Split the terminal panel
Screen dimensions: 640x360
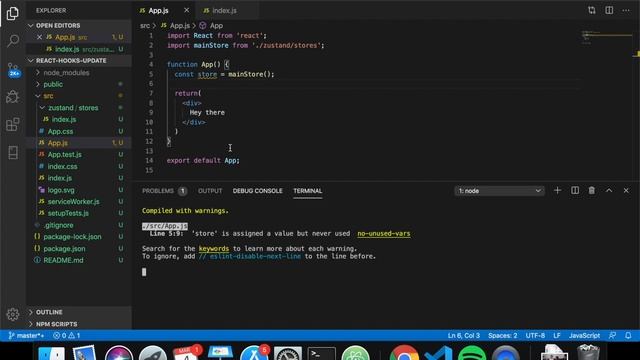tap(575, 191)
